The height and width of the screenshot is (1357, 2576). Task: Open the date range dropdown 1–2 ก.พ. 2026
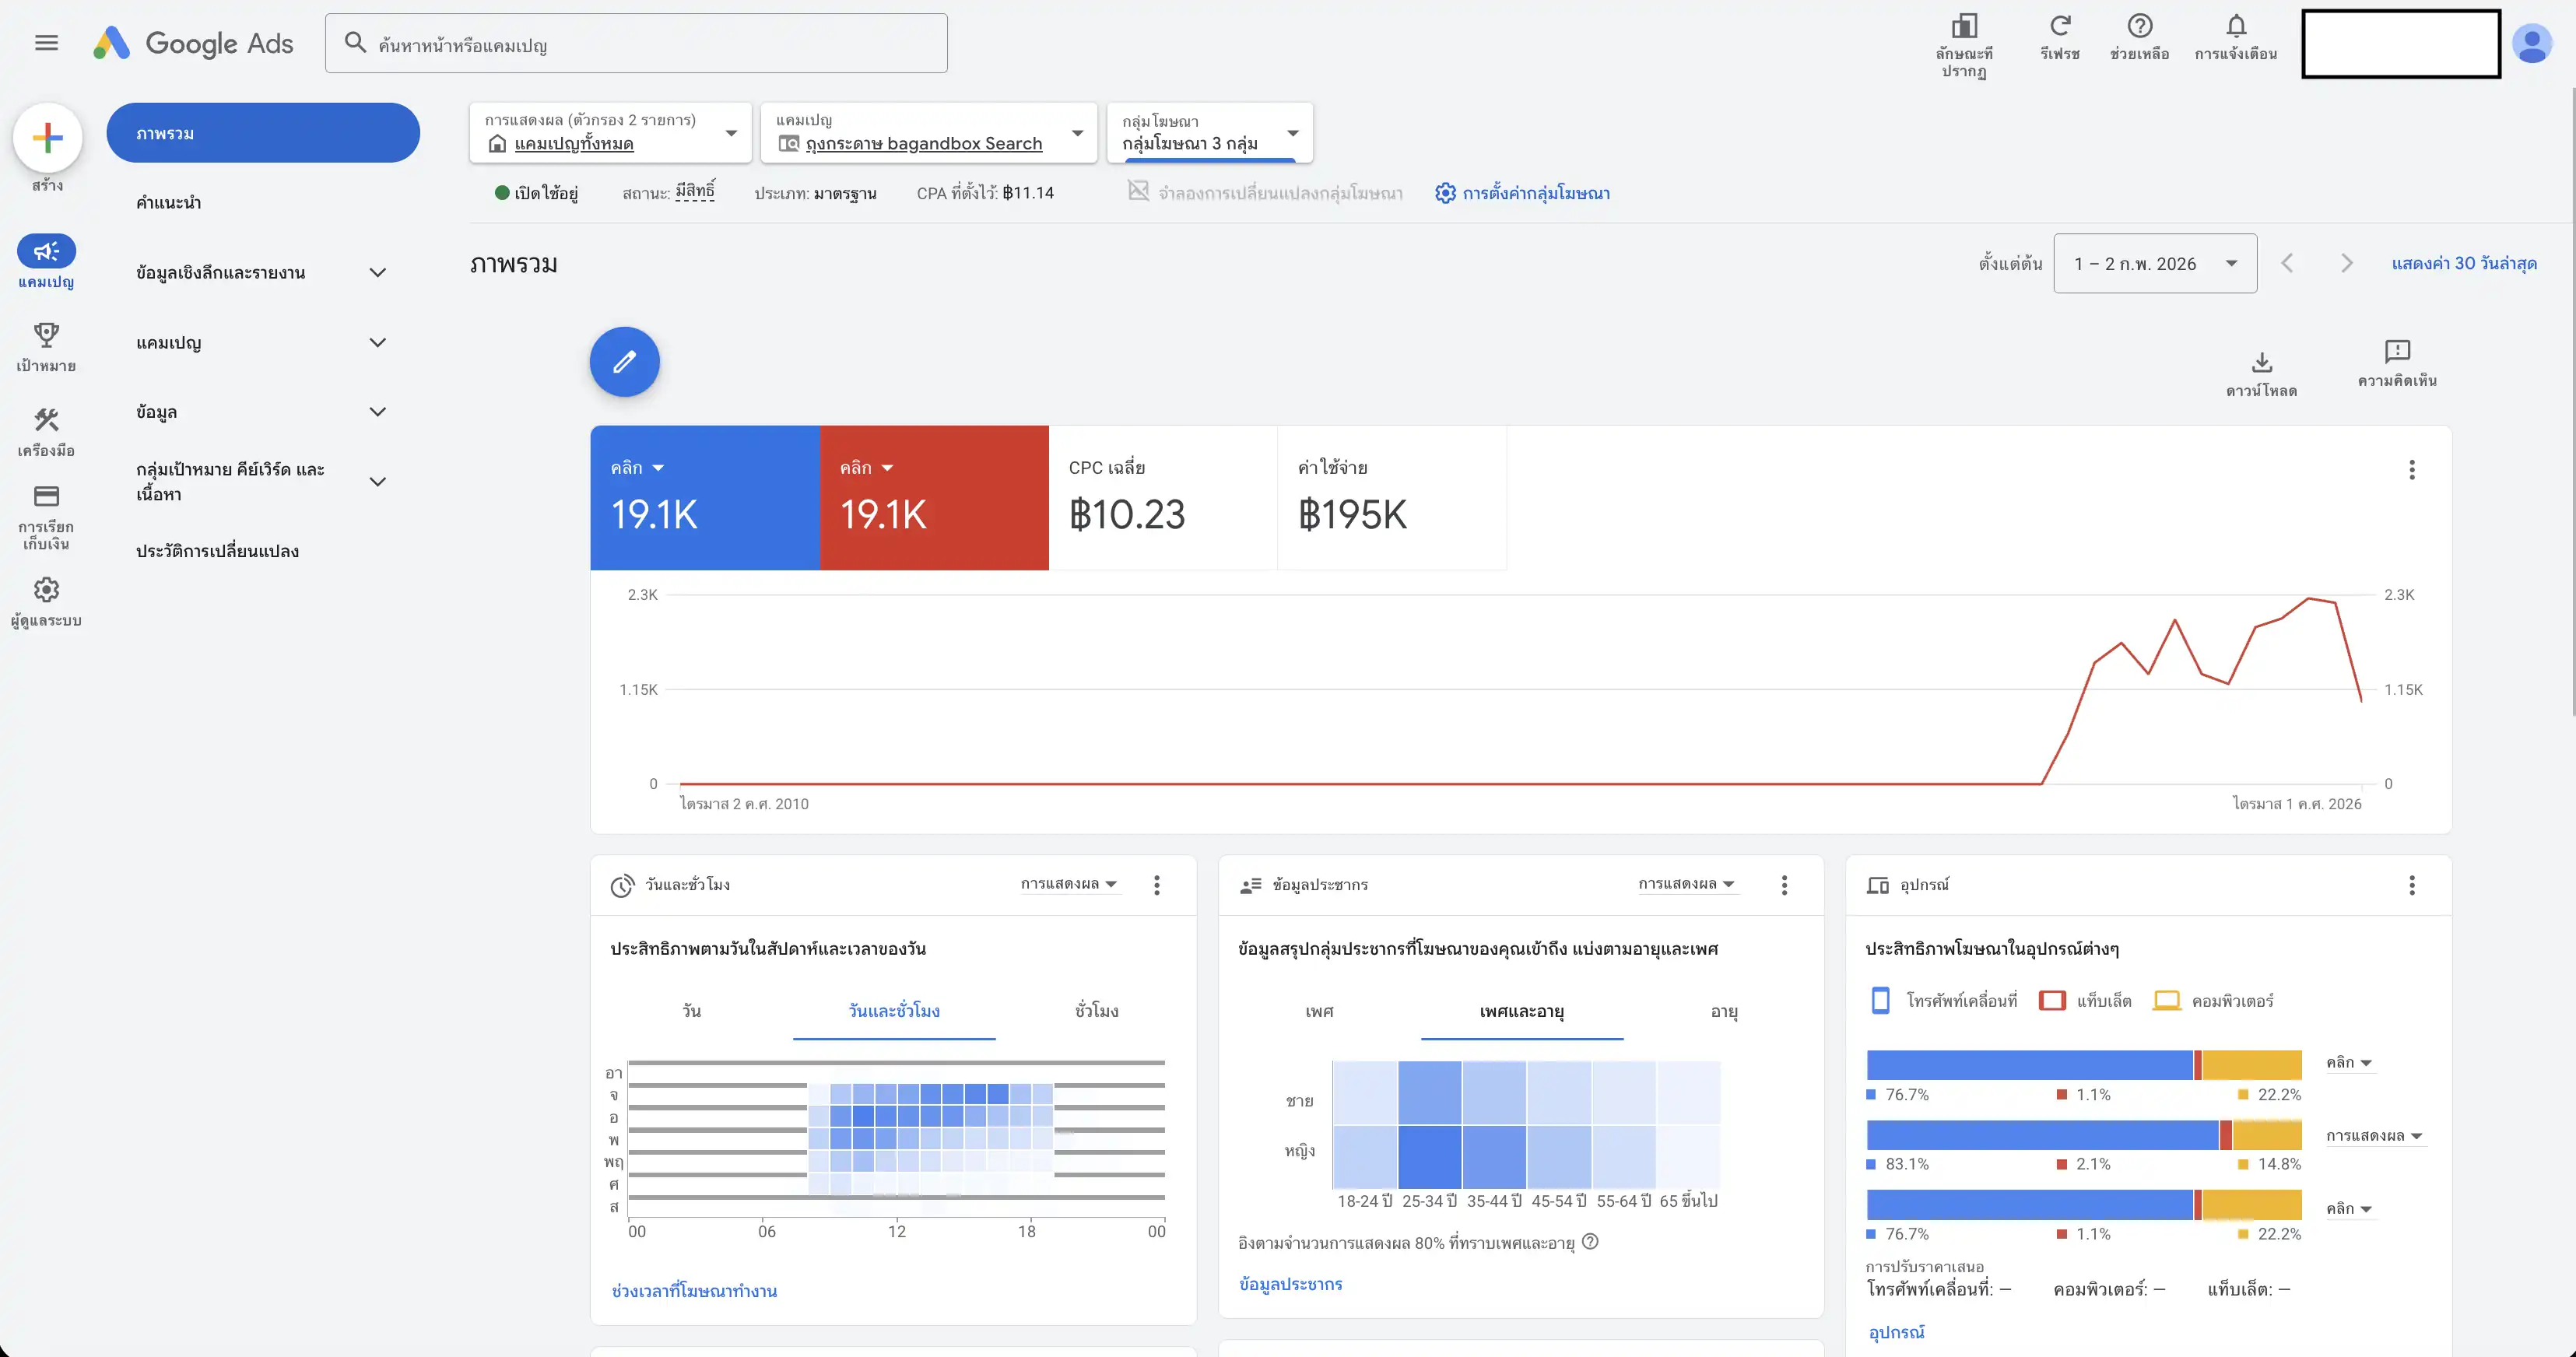(2154, 263)
